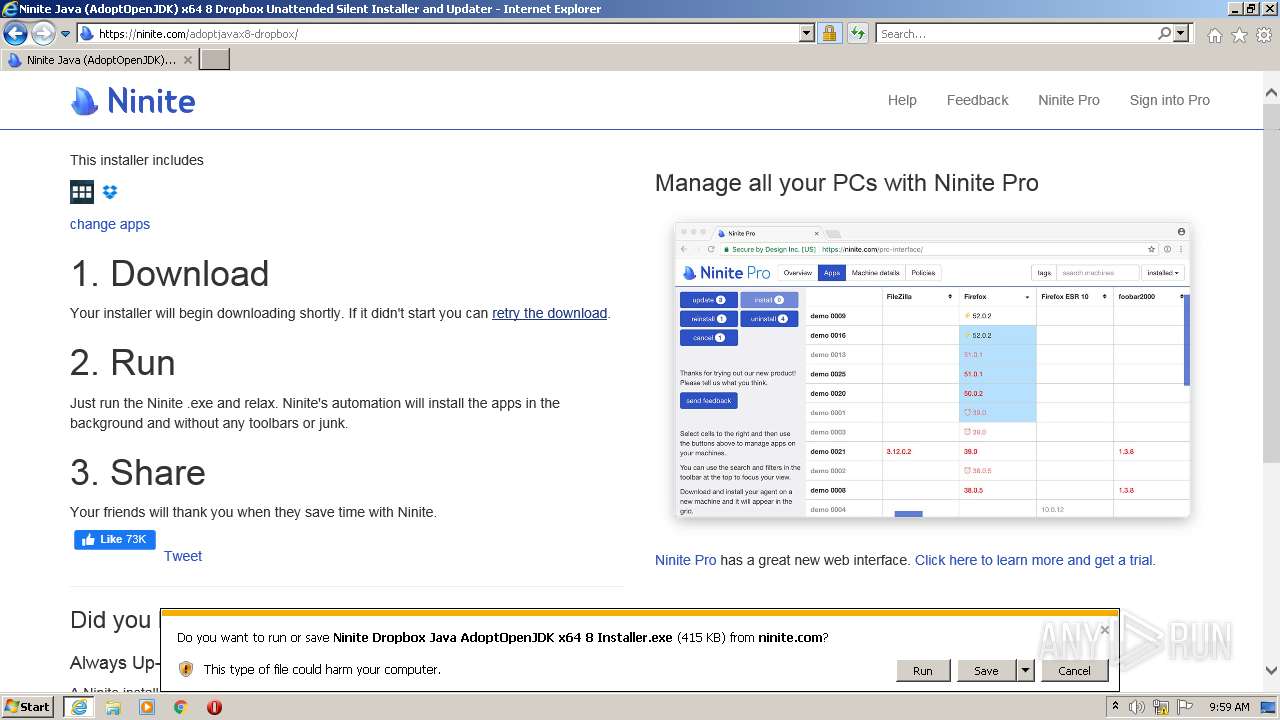1280x720 pixels.
Task: Click the search magnifier icon
Action: (1165, 33)
